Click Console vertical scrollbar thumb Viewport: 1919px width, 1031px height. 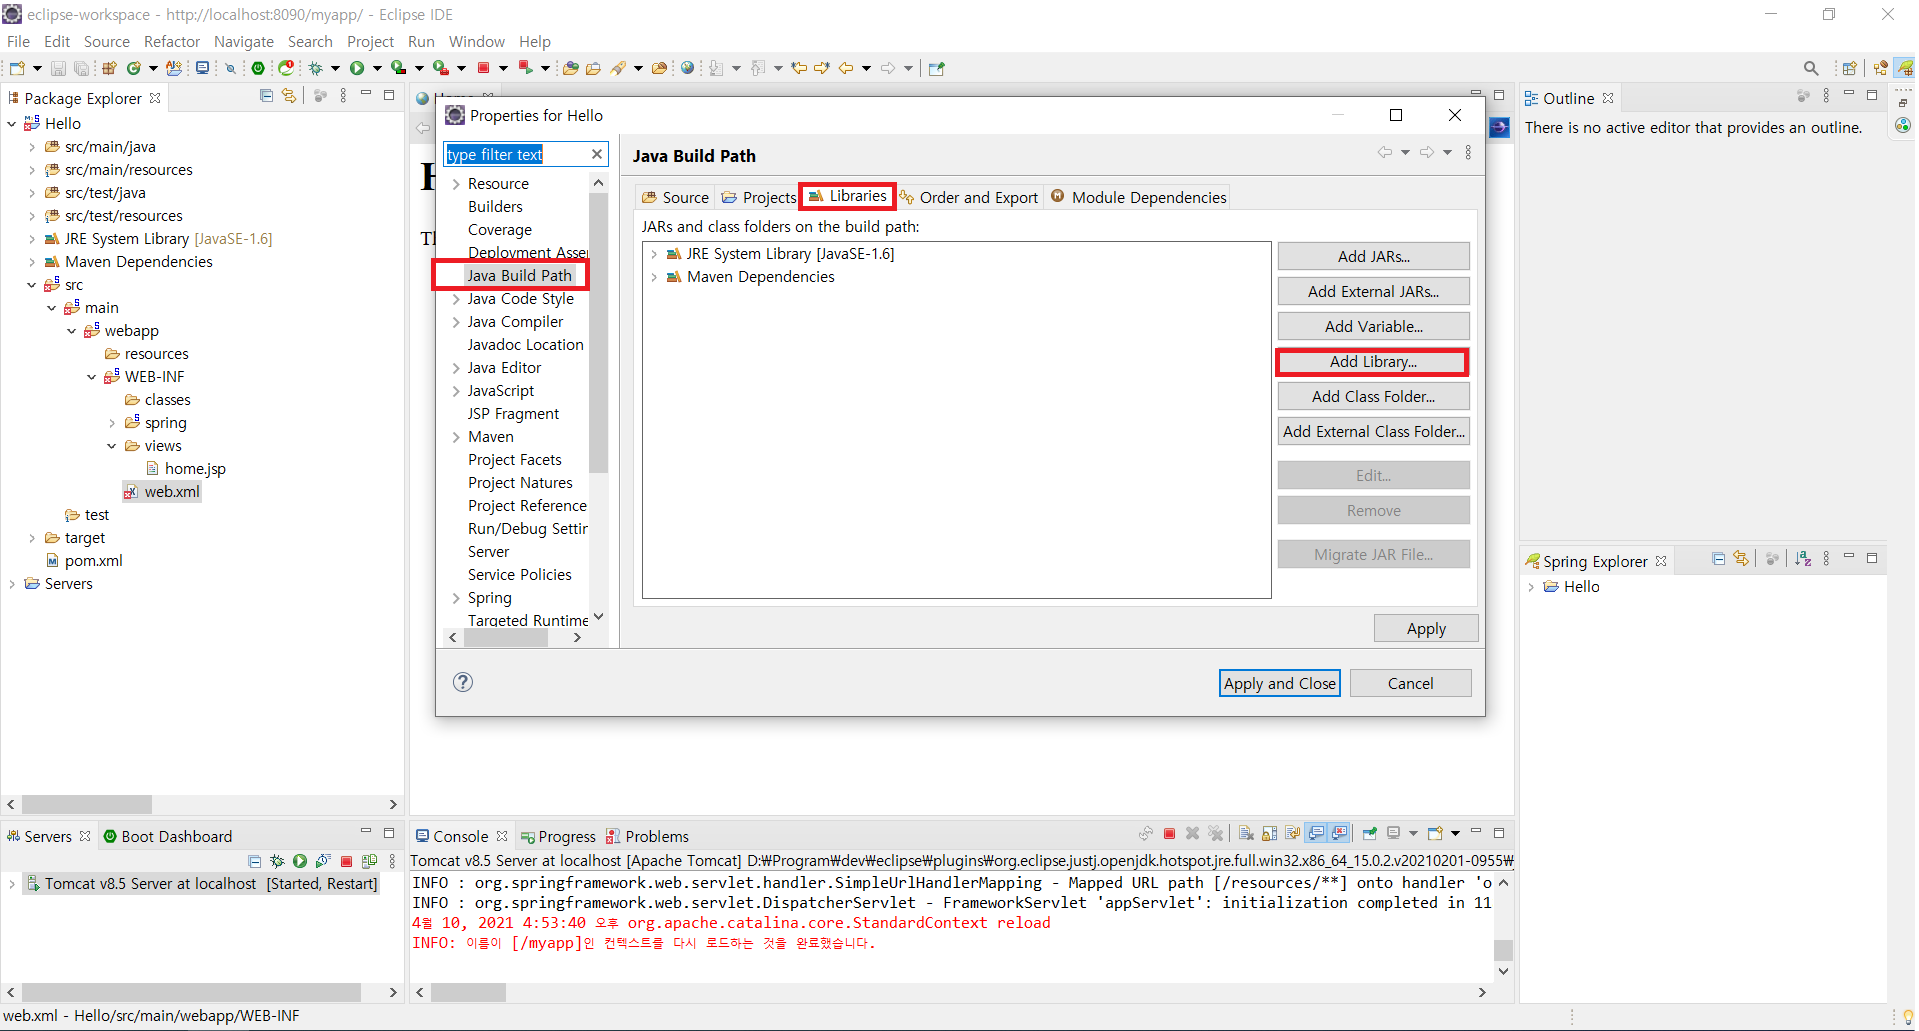coord(1503,949)
